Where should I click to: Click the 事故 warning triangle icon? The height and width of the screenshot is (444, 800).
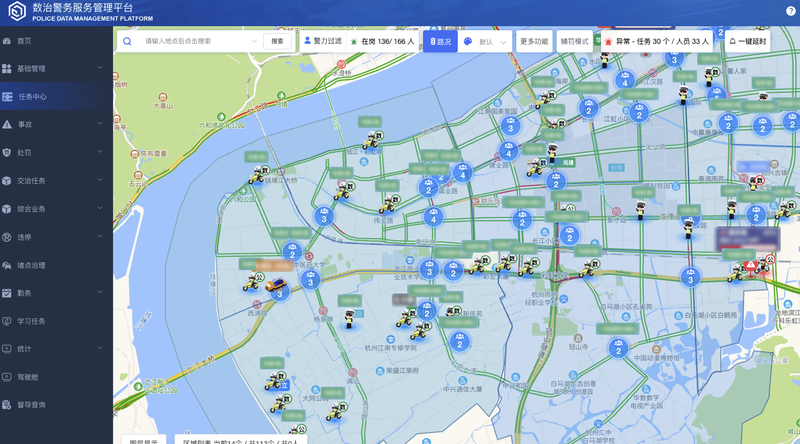click(7, 125)
